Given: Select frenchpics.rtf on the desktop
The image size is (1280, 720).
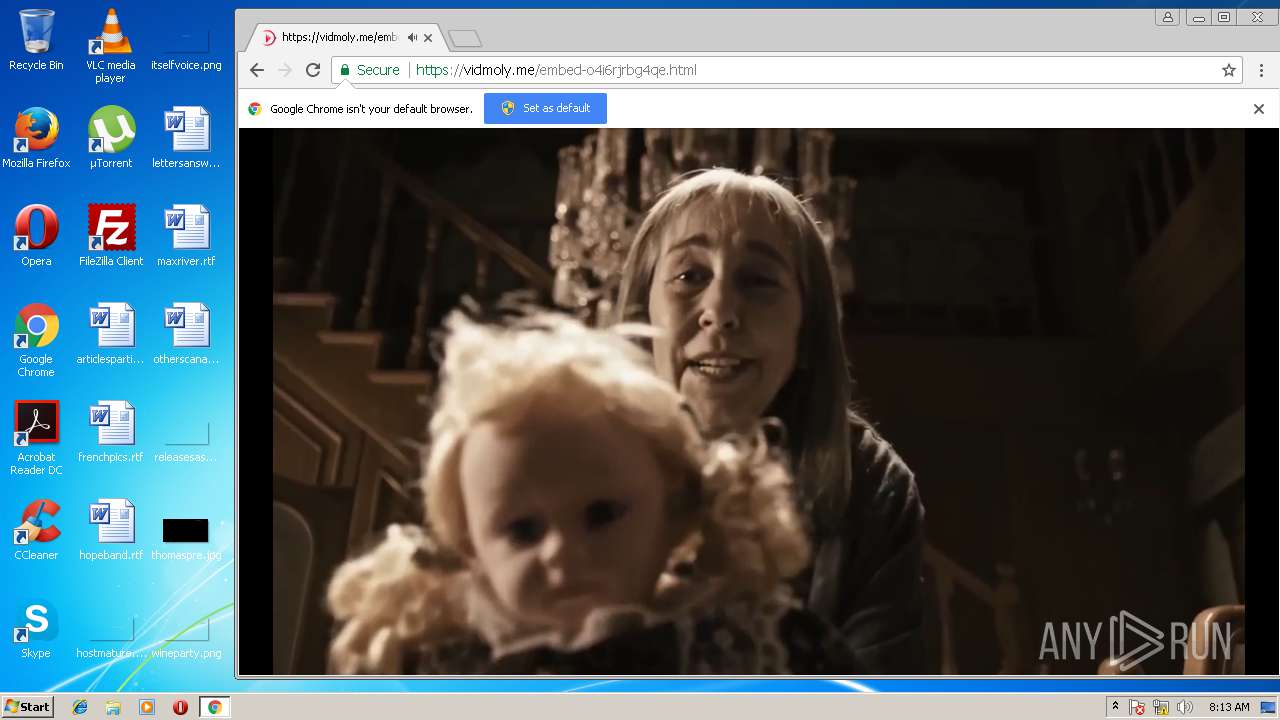Looking at the screenshot, I should tap(110, 432).
